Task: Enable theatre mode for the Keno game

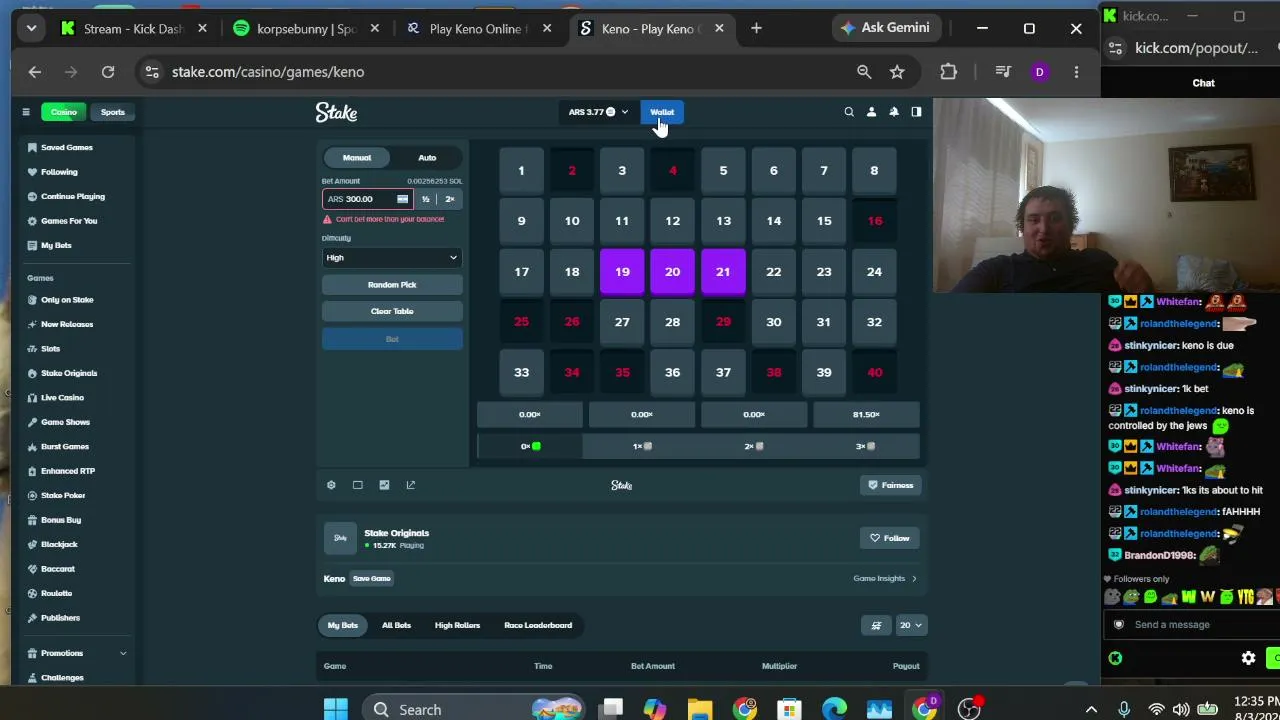Action: (x=357, y=485)
